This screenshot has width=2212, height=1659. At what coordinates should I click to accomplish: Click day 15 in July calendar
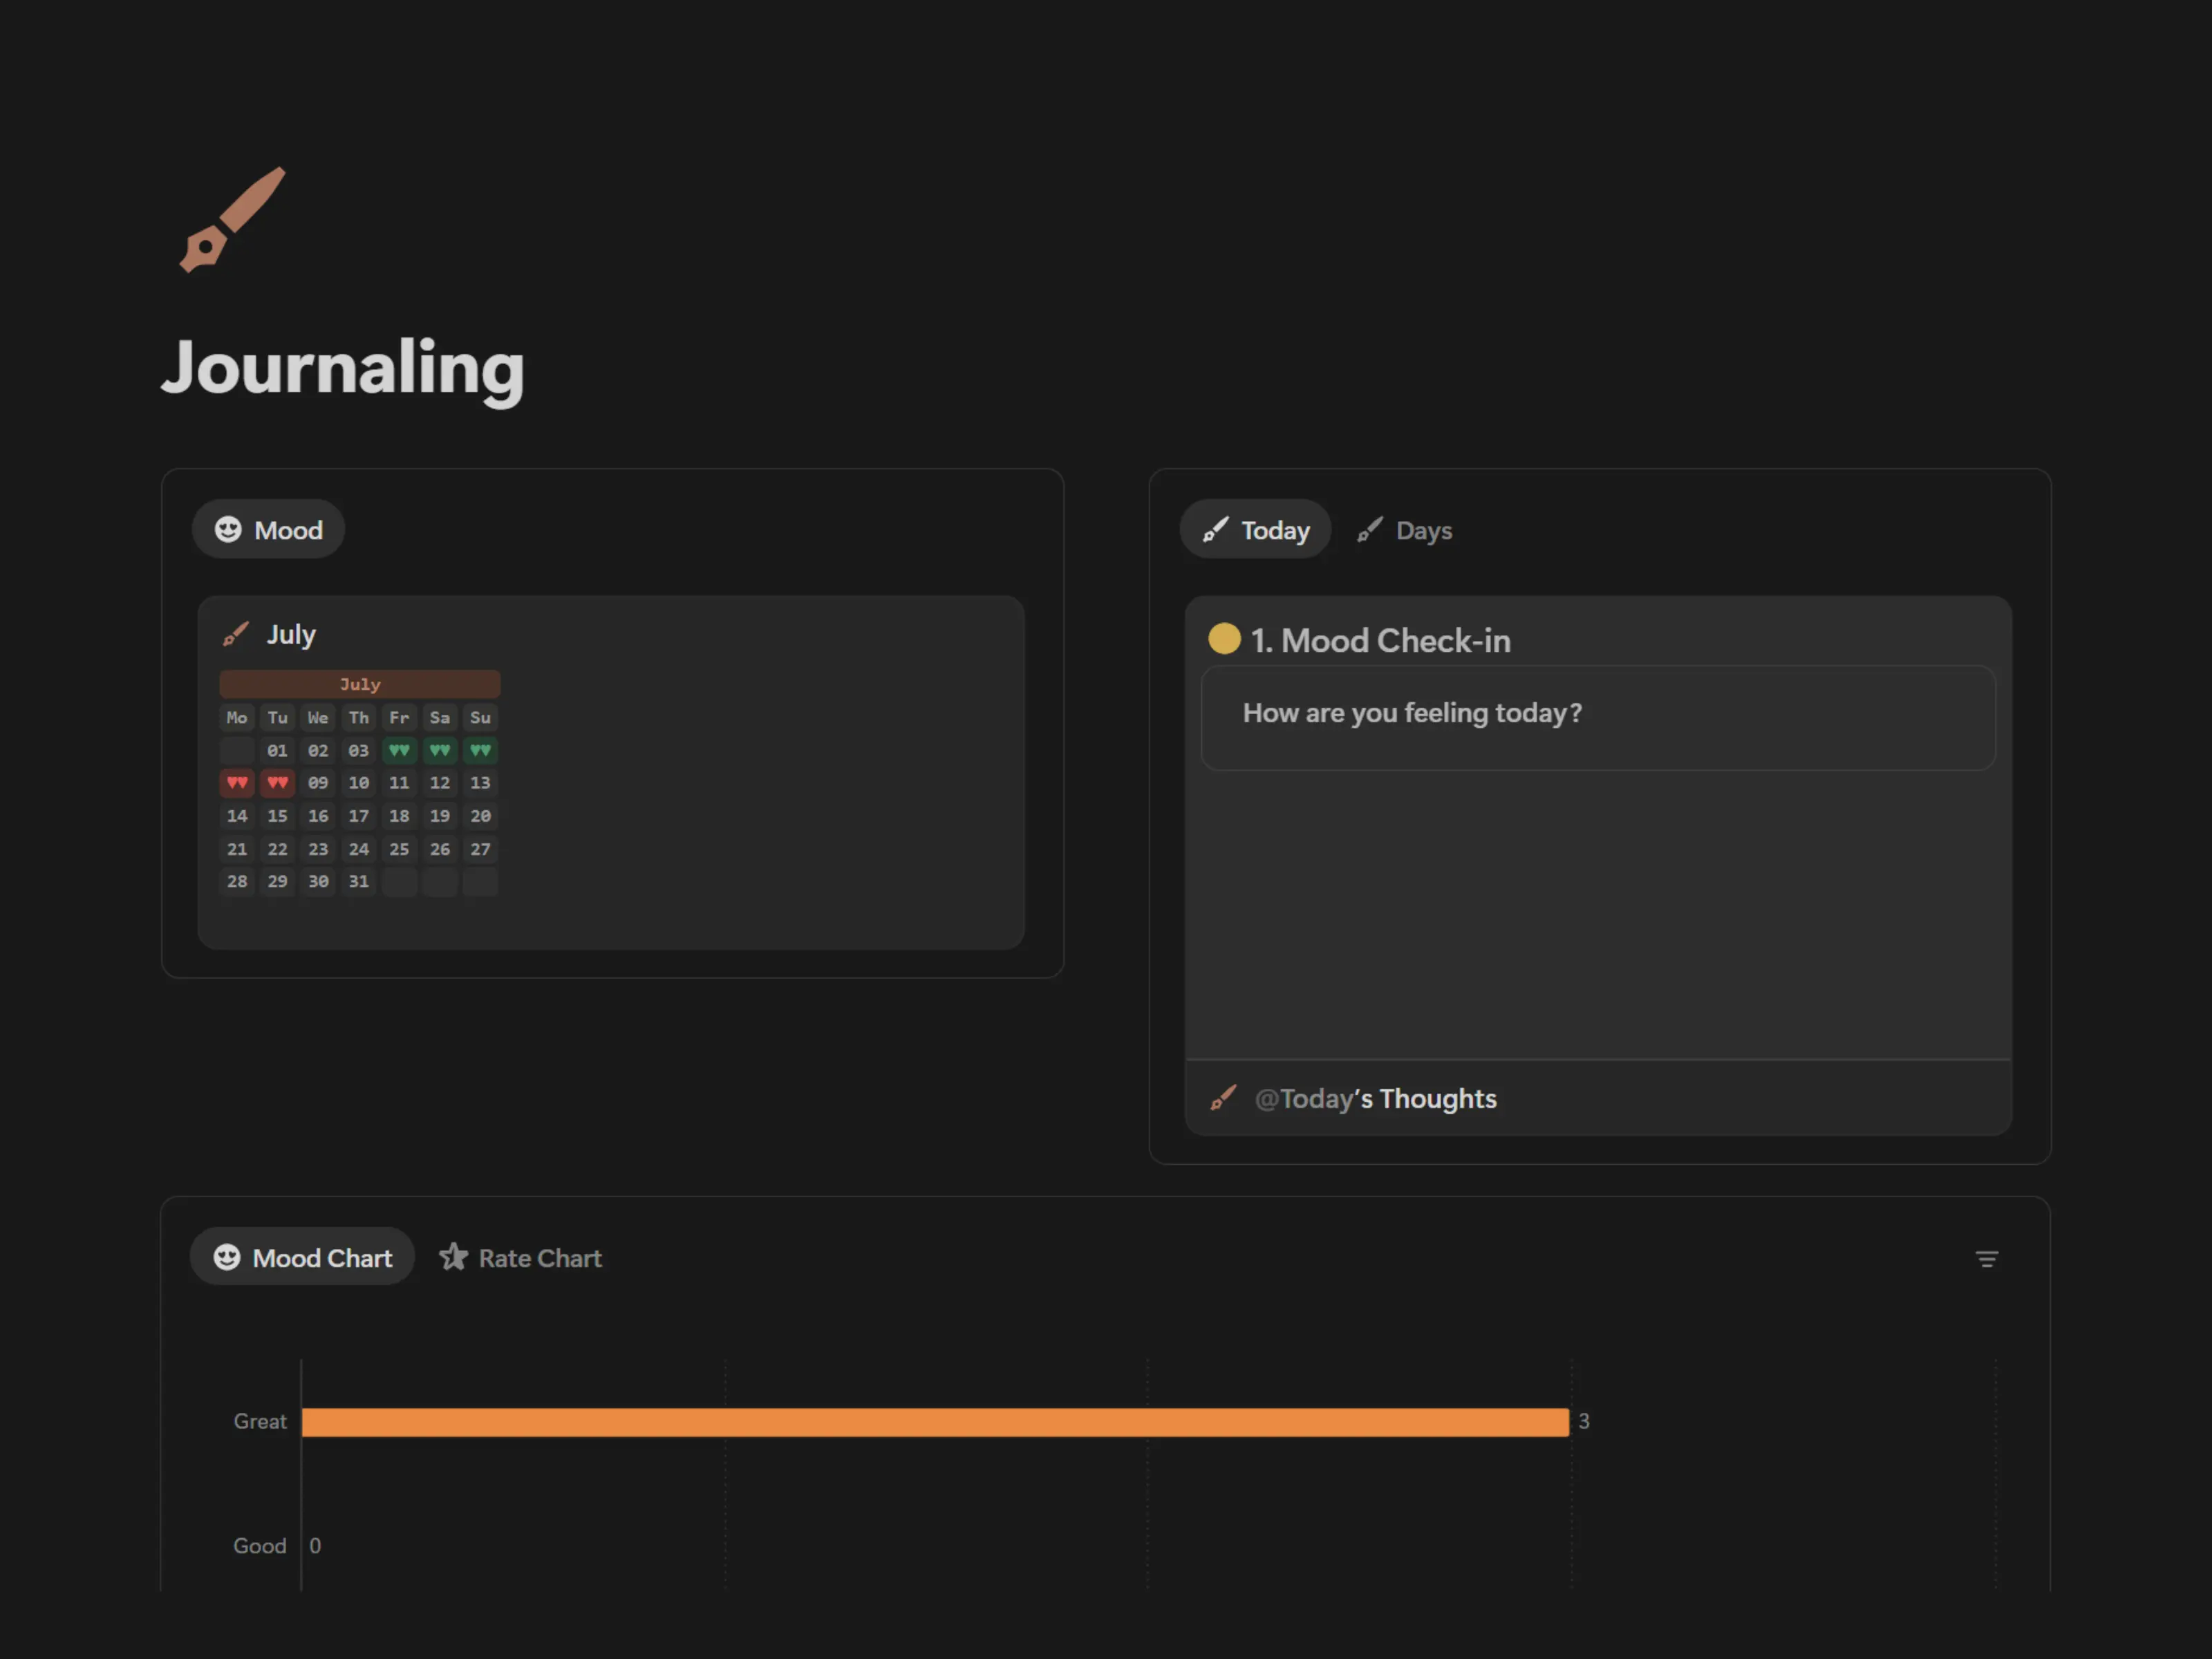click(x=277, y=816)
